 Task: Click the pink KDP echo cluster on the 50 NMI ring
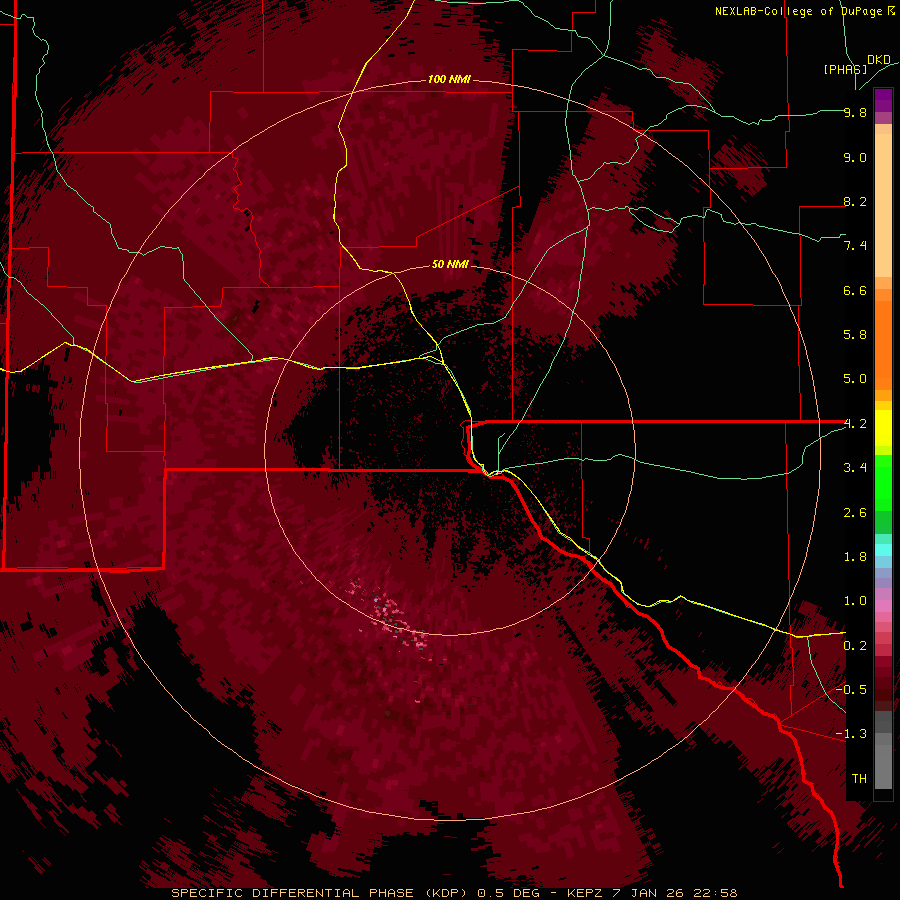pos(390,617)
